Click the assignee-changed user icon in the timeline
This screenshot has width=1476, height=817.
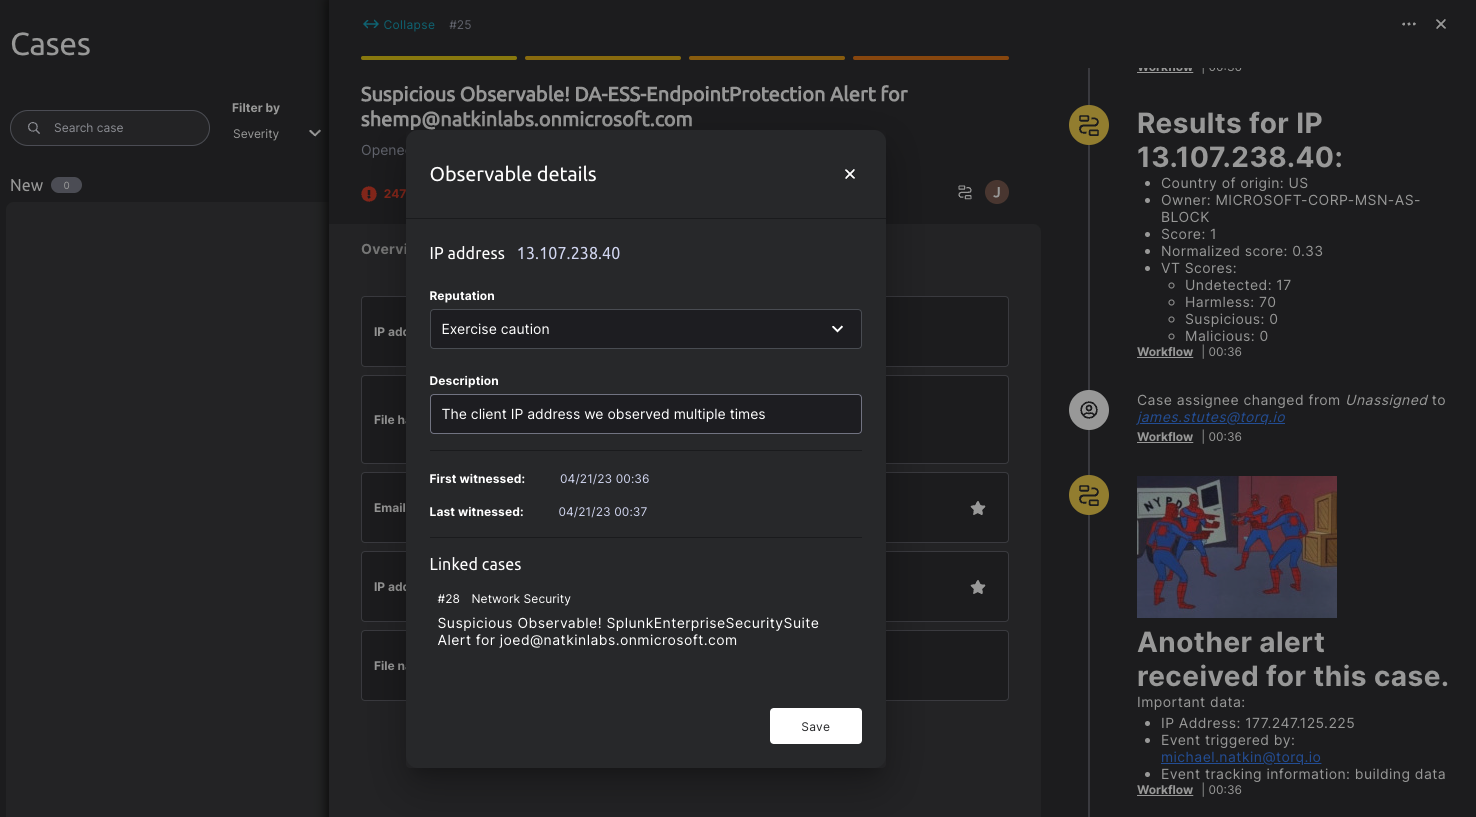1089,410
